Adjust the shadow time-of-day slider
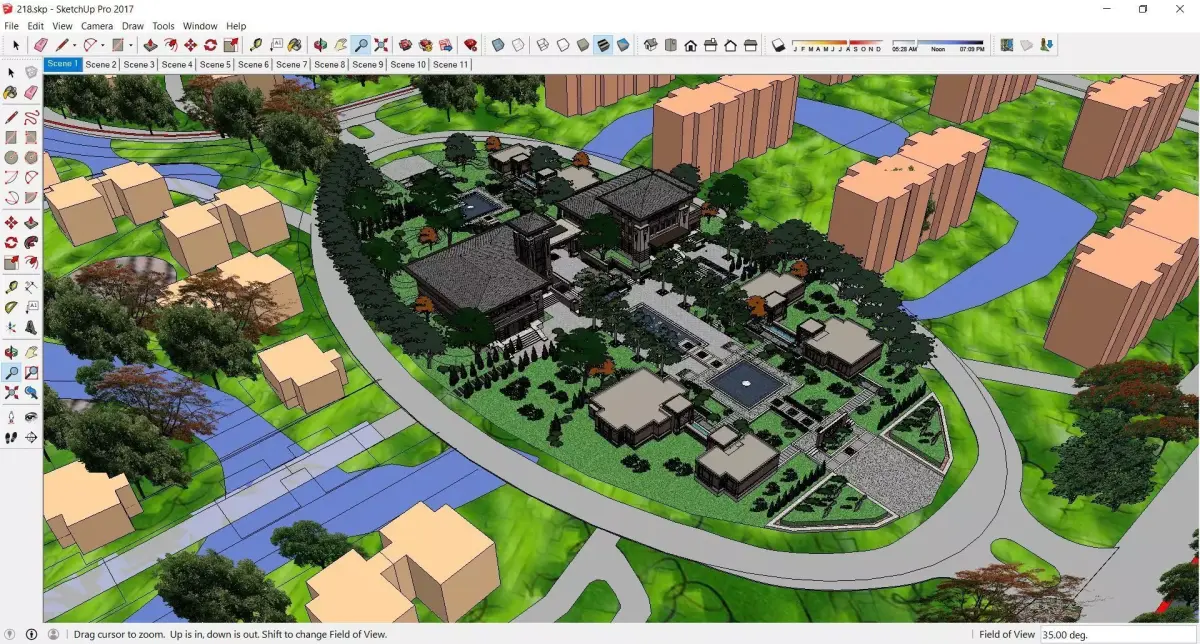 point(938,45)
